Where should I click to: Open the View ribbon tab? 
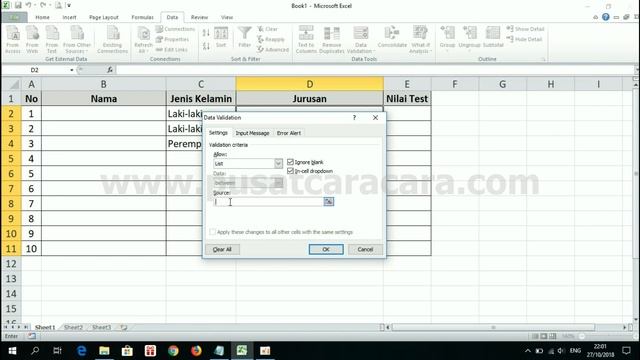click(227, 17)
